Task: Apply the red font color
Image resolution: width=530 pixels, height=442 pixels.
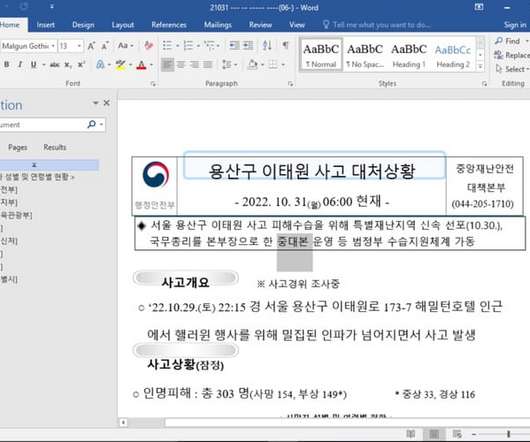Action: pos(141,65)
